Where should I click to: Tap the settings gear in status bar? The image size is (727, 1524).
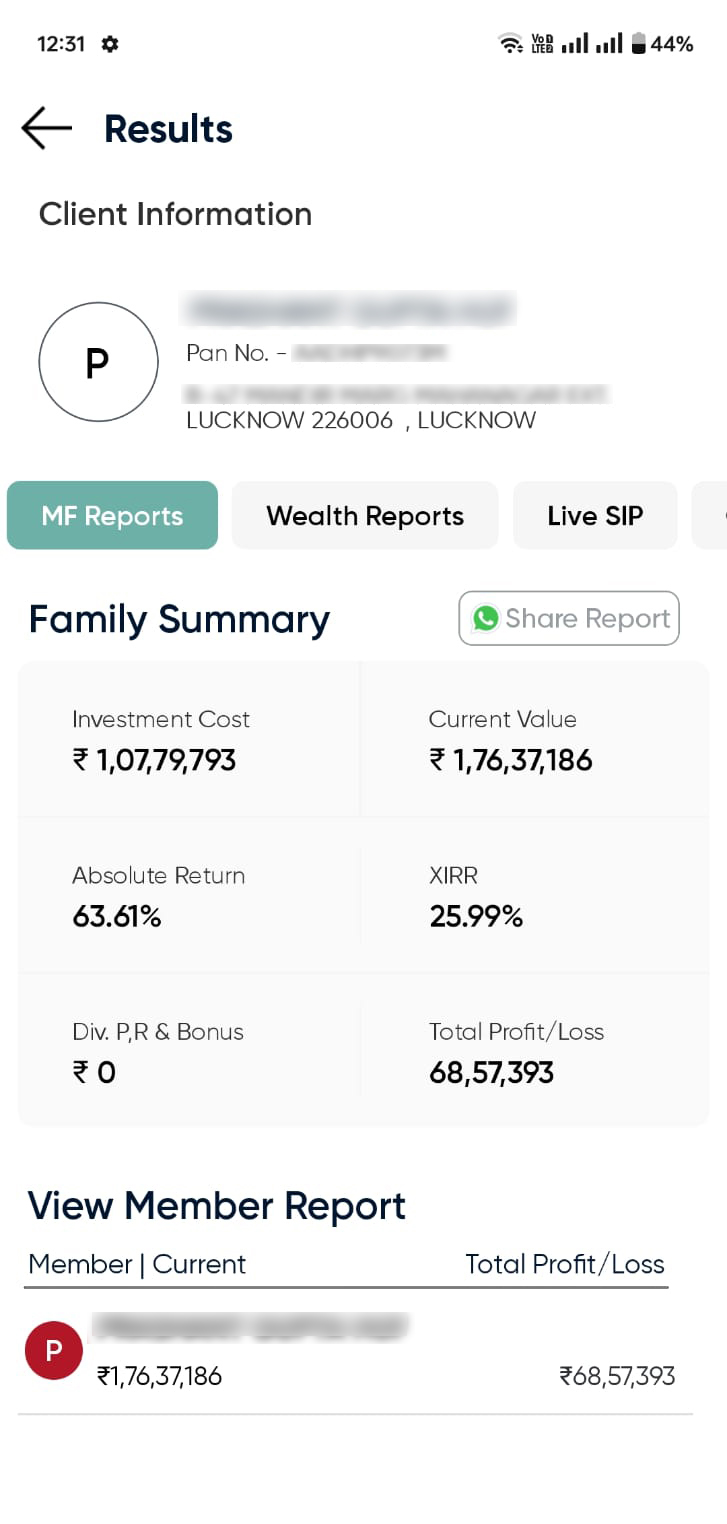coord(110,44)
